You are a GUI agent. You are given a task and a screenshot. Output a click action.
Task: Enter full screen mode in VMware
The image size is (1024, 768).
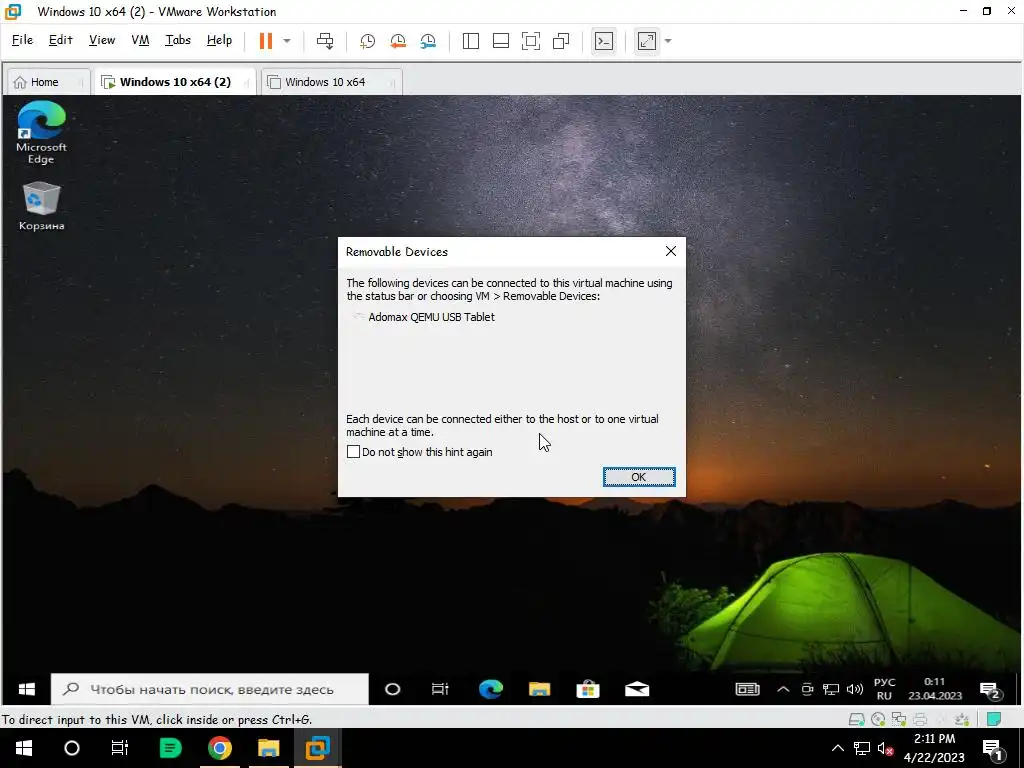[x=531, y=41]
